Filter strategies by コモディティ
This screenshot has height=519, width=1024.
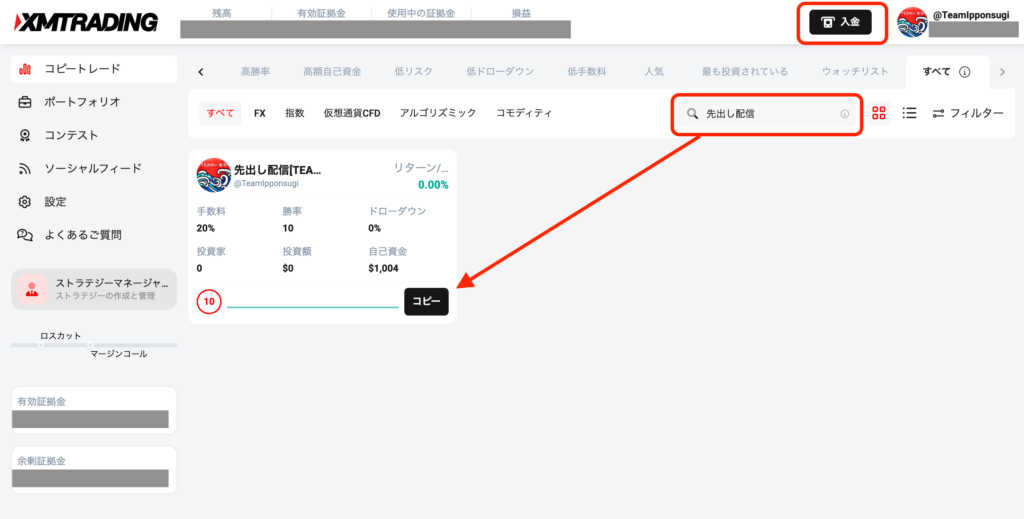coord(524,113)
